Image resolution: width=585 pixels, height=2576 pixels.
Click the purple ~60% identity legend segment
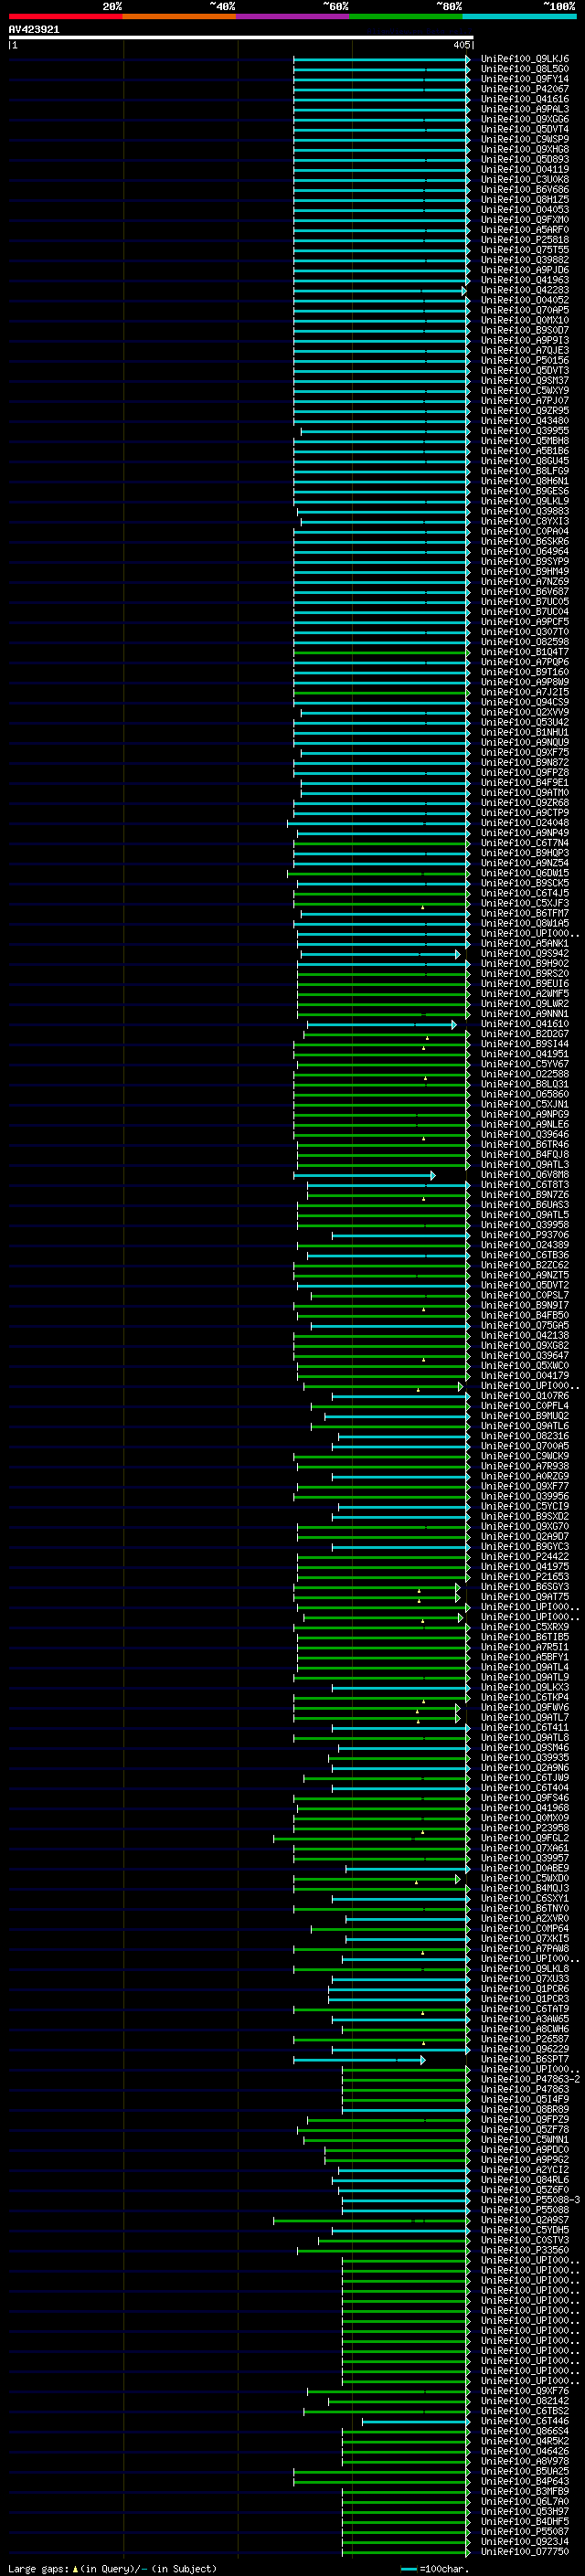click(x=293, y=16)
